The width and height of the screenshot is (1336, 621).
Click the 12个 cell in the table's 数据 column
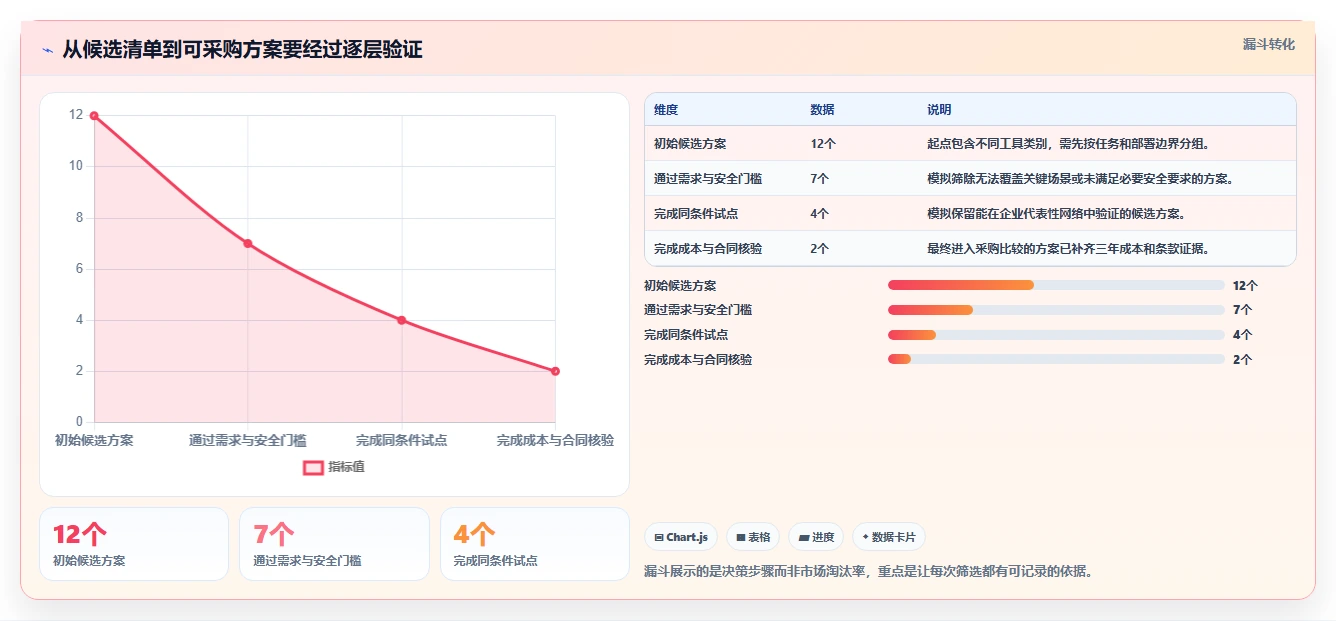click(x=823, y=144)
